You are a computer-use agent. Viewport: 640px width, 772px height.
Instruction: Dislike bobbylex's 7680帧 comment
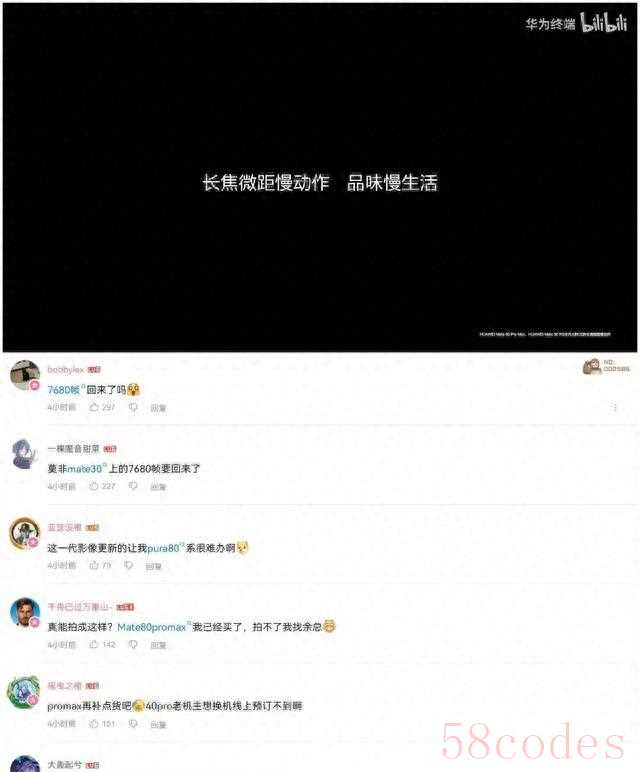click(133, 408)
